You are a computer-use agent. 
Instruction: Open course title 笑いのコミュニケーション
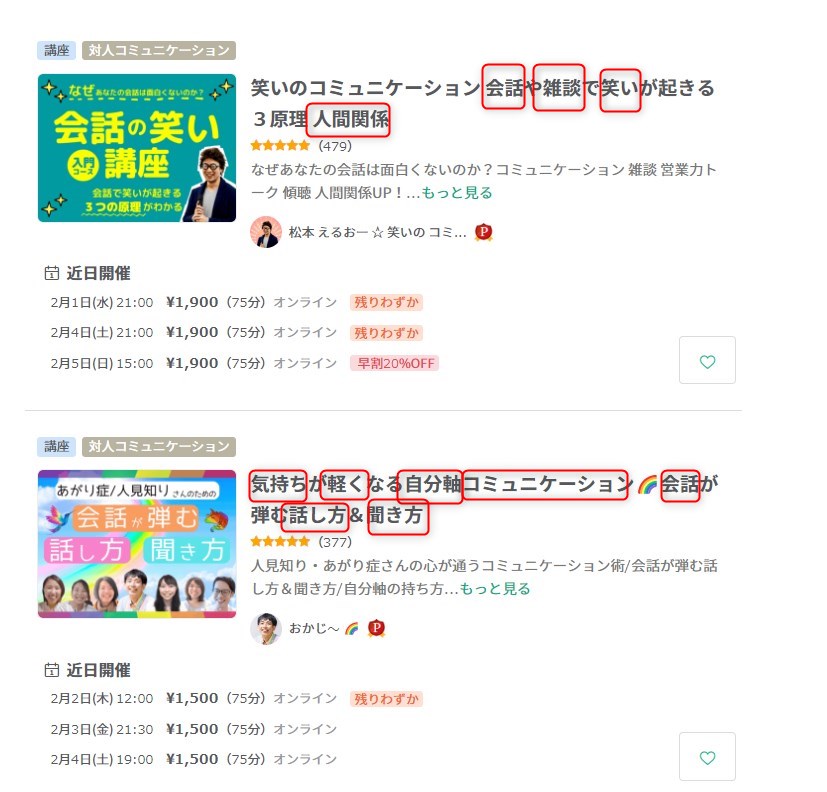482,103
